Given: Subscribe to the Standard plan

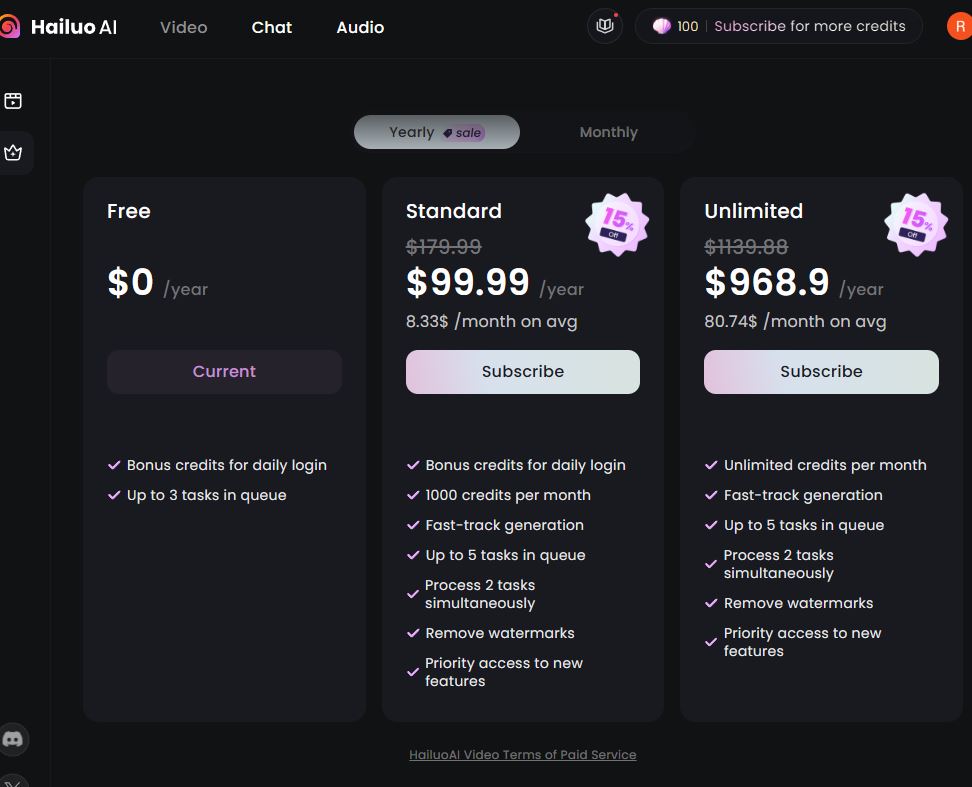Looking at the screenshot, I should click(x=522, y=371).
